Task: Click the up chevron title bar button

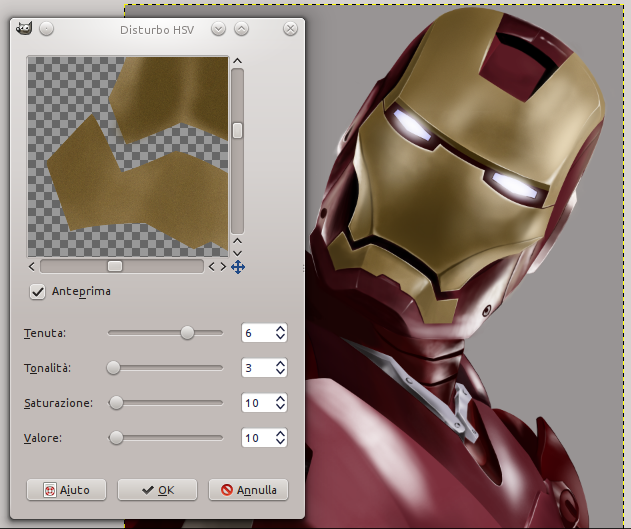Action: tap(241, 29)
